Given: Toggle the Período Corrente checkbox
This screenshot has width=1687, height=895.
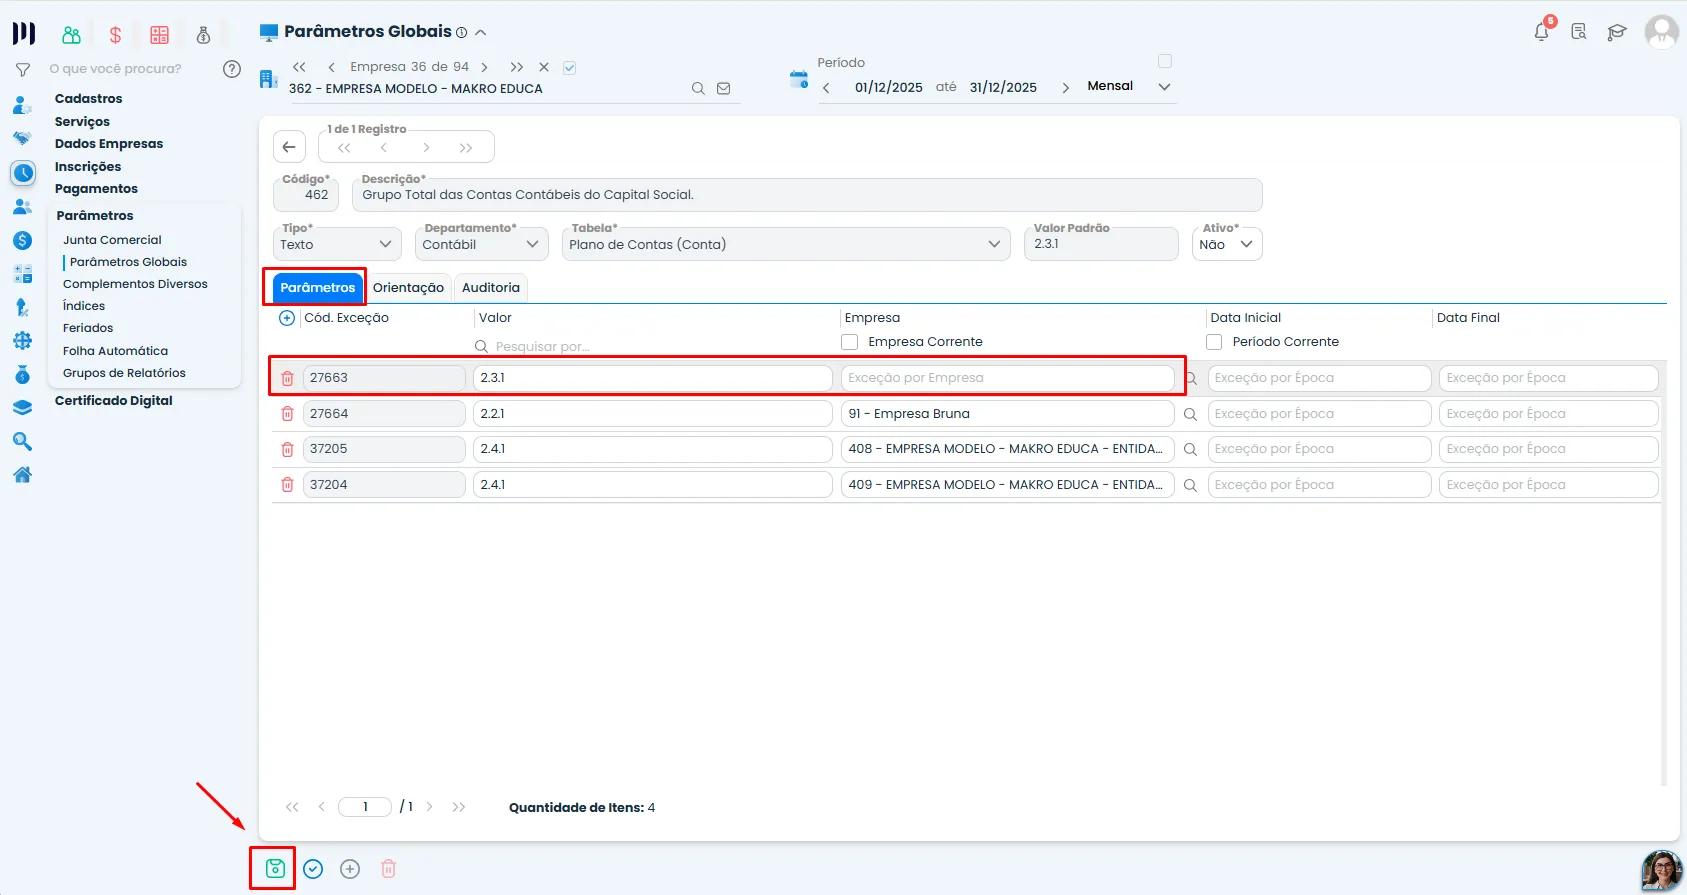Looking at the screenshot, I should pyautogui.click(x=1214, y=342).
